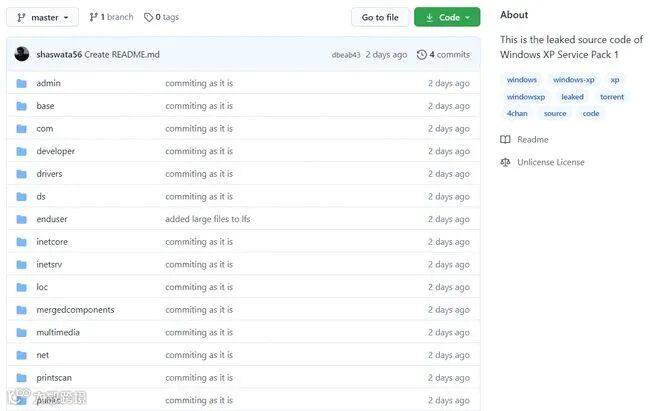
Task: Select the source topic tag
Action: [x=555, y=113]
